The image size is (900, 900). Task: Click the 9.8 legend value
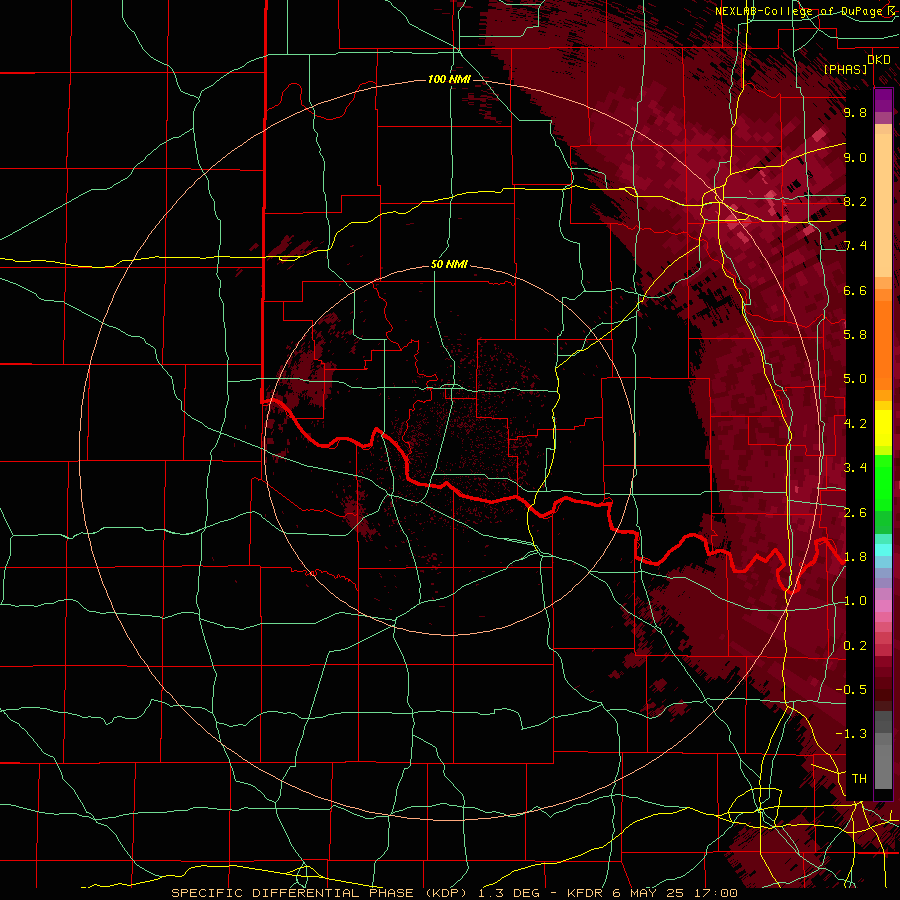pos(855,113)
